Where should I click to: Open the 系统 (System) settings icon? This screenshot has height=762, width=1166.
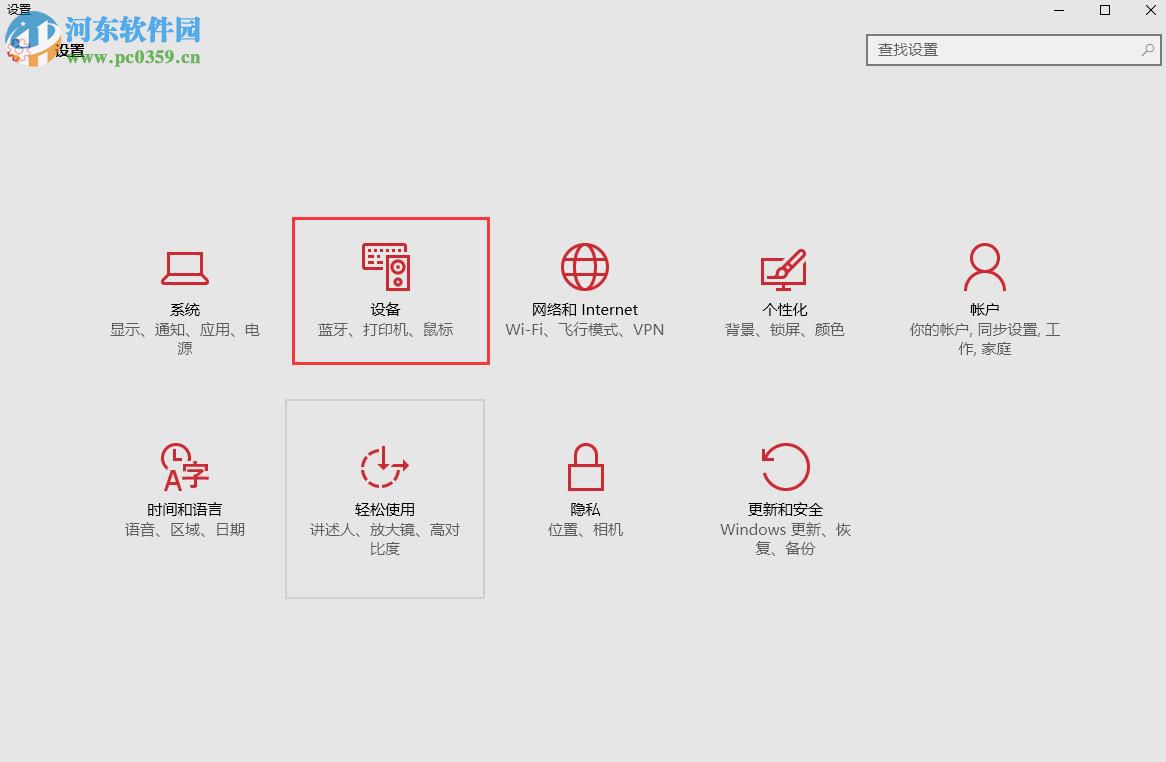(x=184, y=267)
